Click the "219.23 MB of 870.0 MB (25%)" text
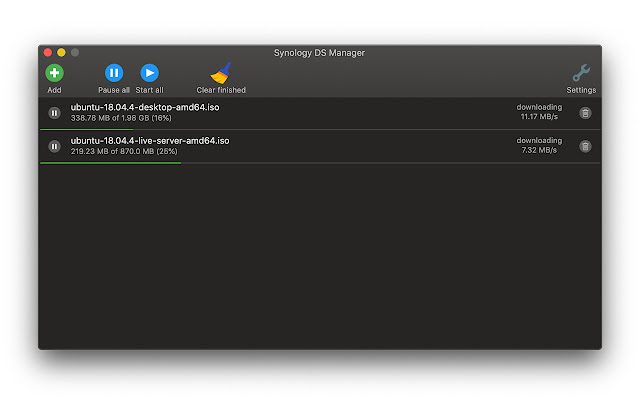The image size is (640, 400). click(x=124, y=151)
